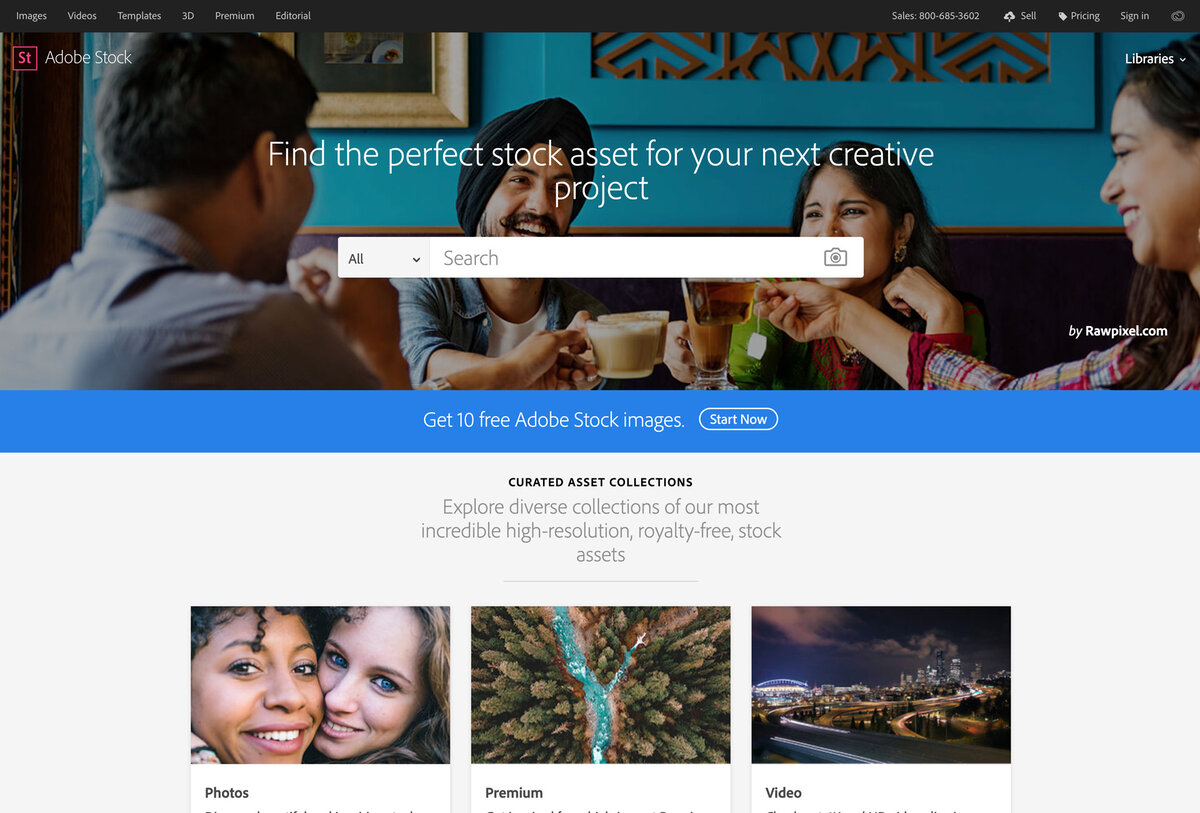Screen dimensions: 1200x813
Task: Click the Creative Cloud icon at top right
Action: pos(1177,16)
